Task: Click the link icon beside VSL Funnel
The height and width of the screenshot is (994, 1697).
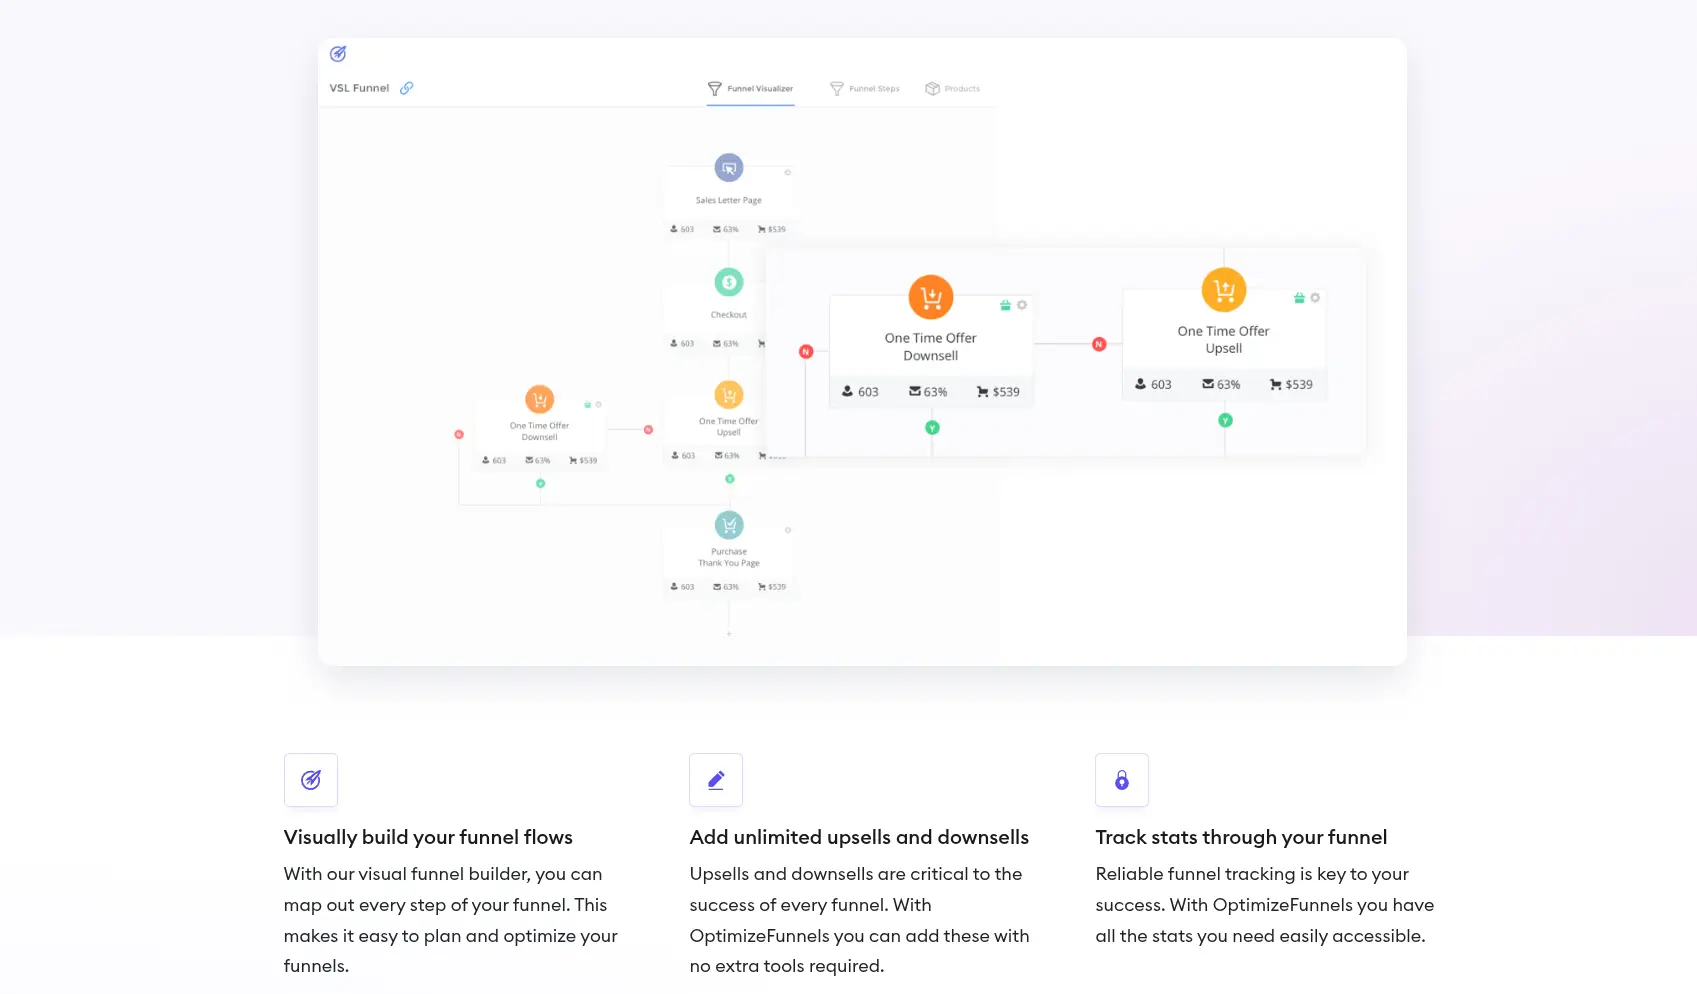Action: [406, 88]
